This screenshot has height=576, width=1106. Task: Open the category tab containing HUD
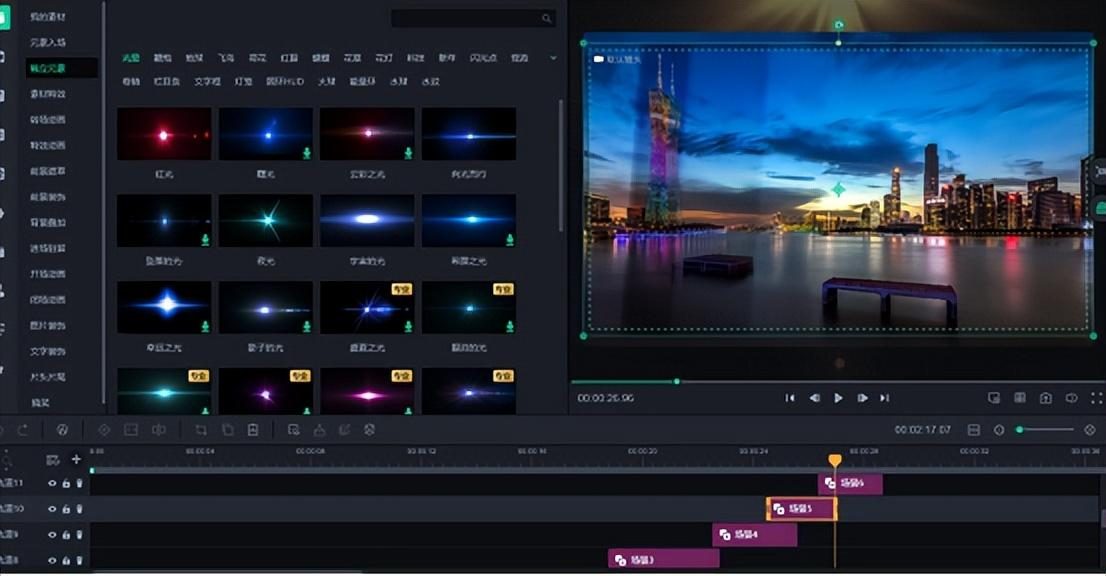coord(285,82)
